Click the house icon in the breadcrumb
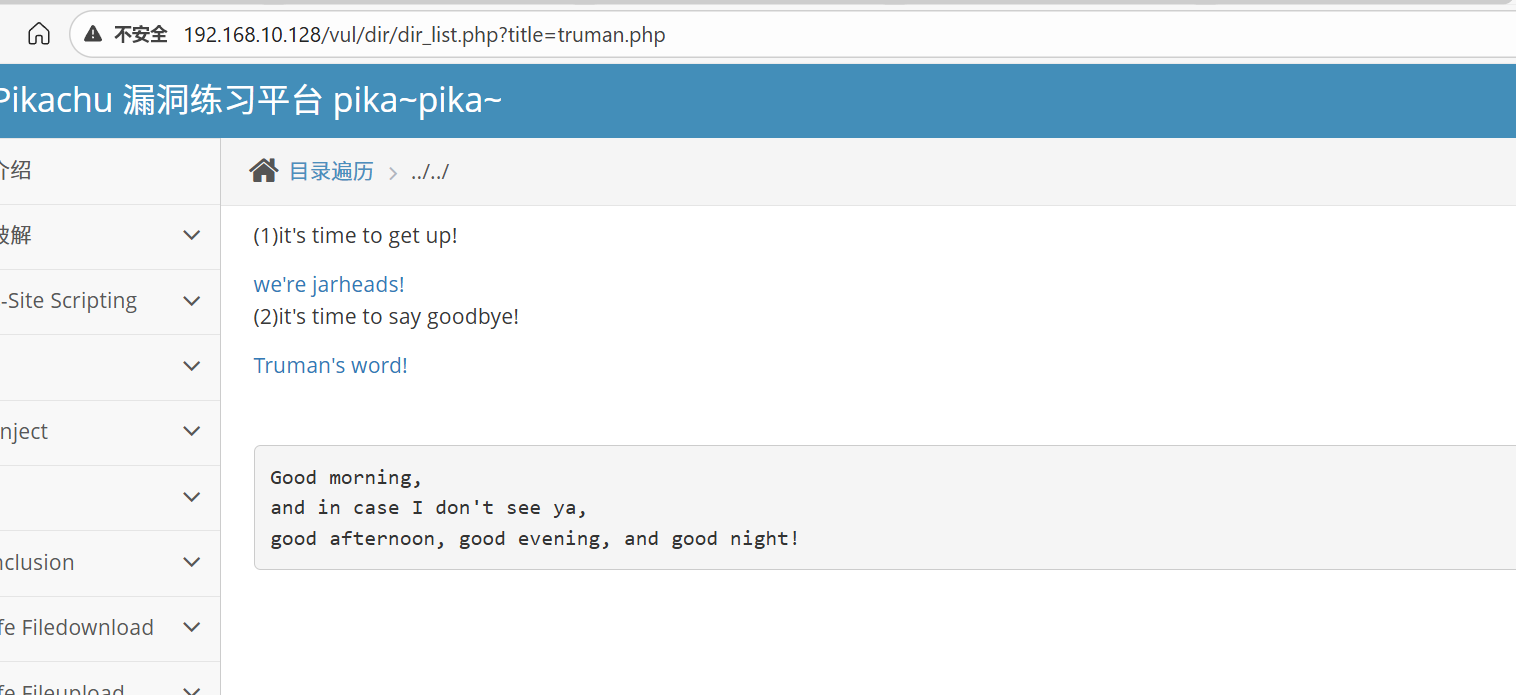Screen dimensions: 1516x695 pyautogui.click(x=264, y=171)
